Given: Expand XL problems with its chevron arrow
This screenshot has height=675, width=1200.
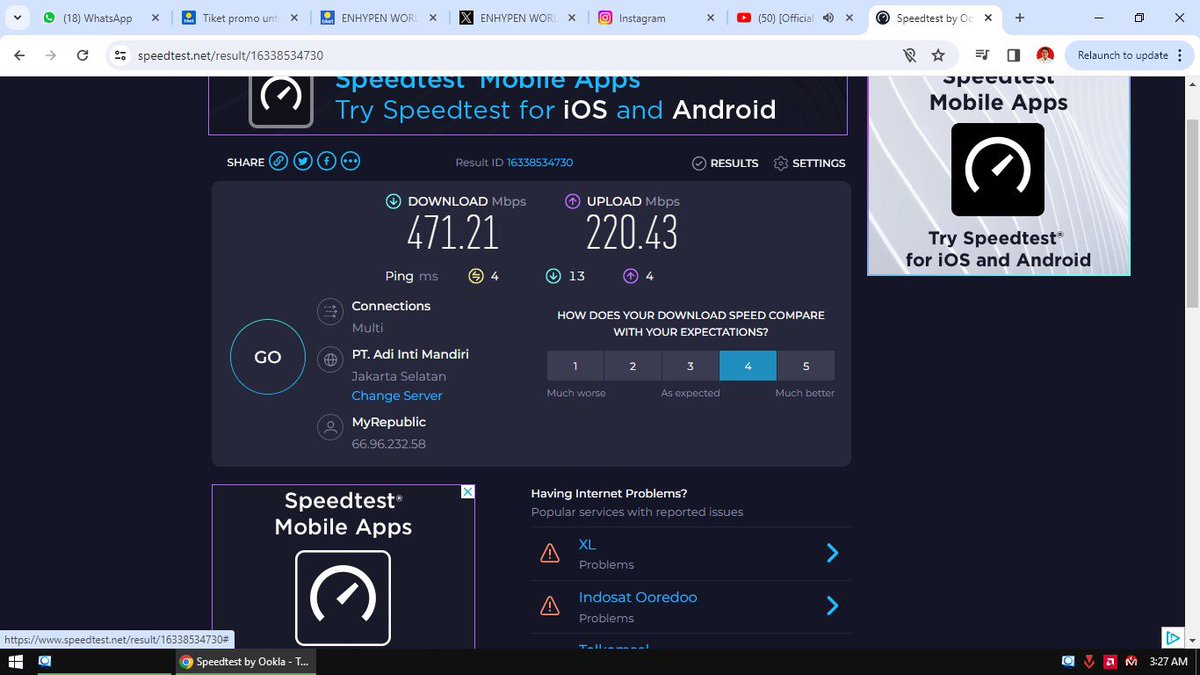Looking at the screenshot, I should (x=832, y=553).
